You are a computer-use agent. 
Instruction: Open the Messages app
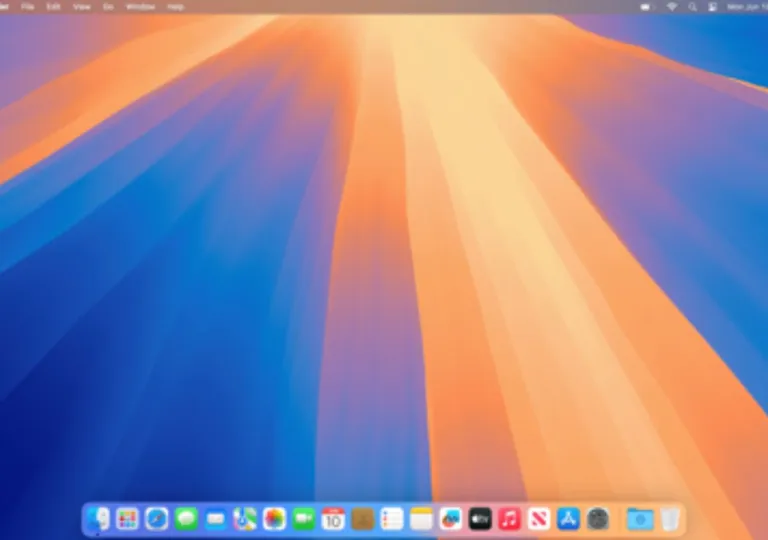[186, 518]
